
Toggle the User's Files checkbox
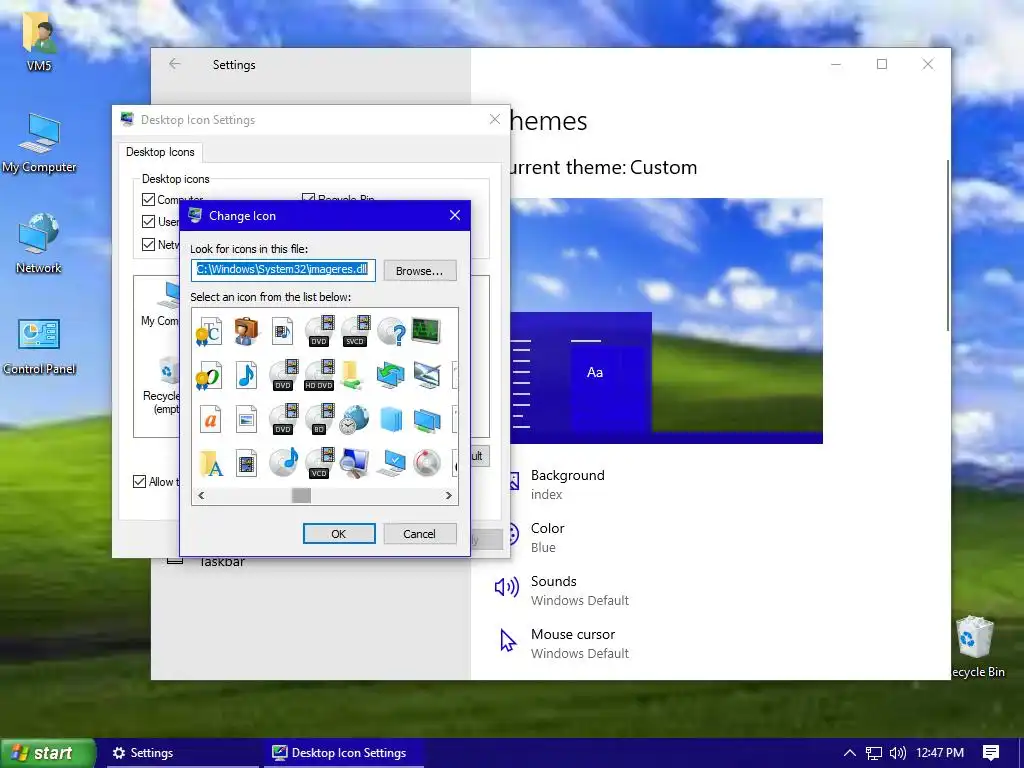(148, 221)
